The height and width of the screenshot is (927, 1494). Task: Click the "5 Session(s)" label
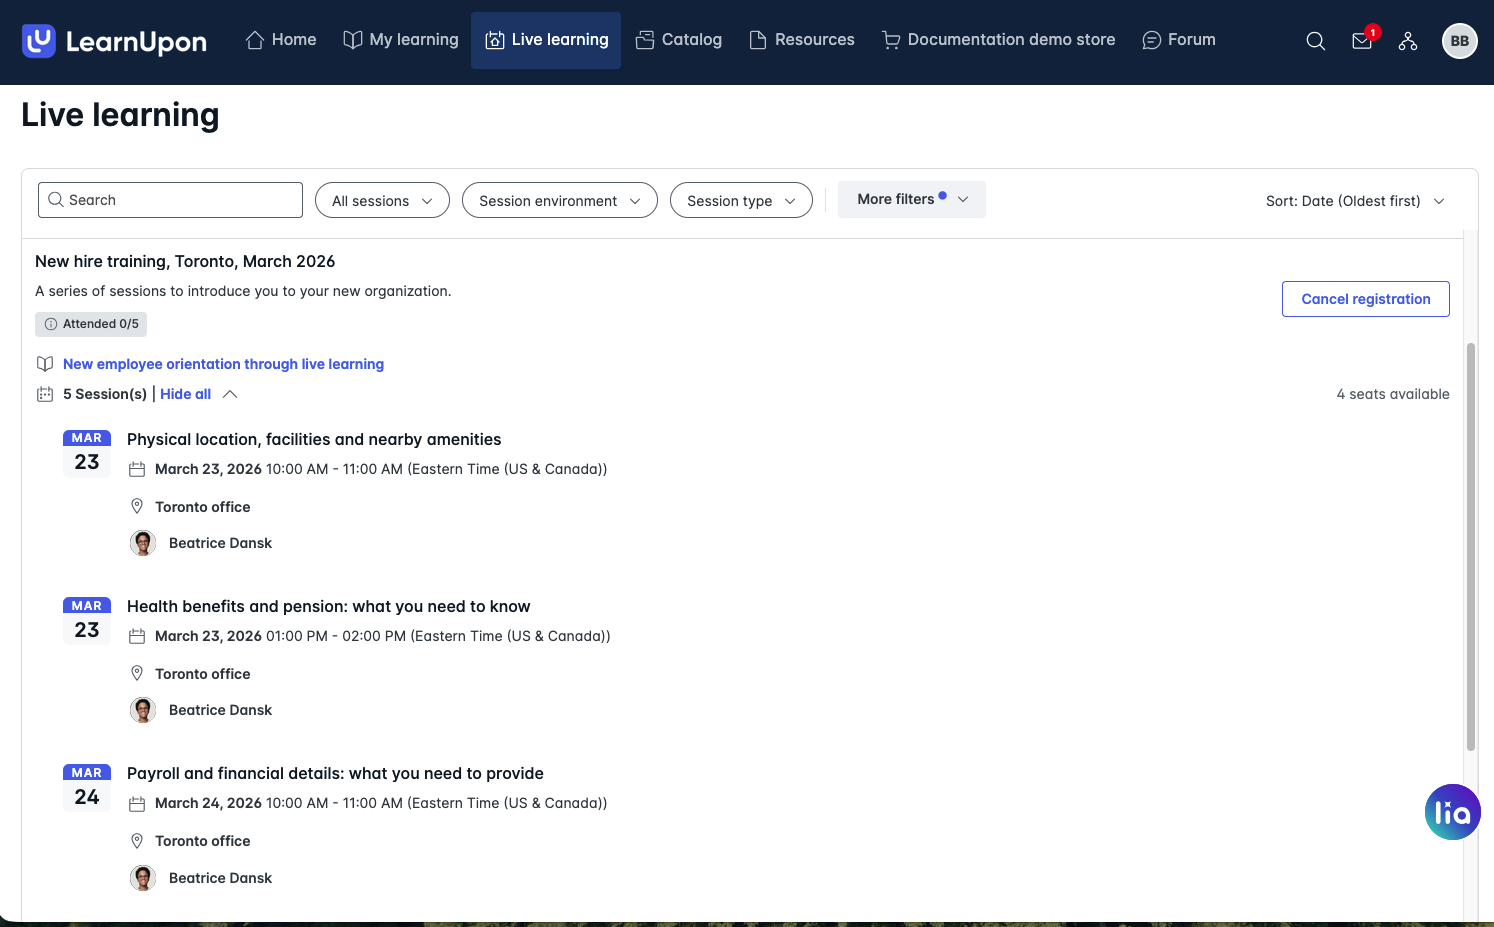(105, 394)
